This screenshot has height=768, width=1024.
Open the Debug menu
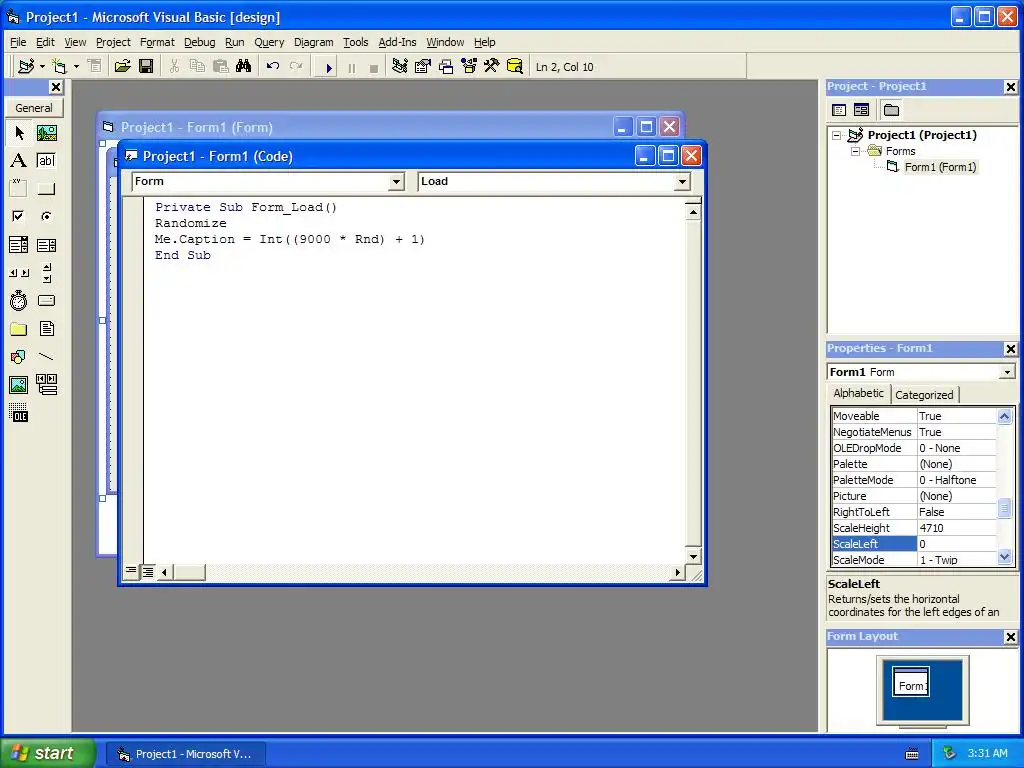click(x=199, y=42)
